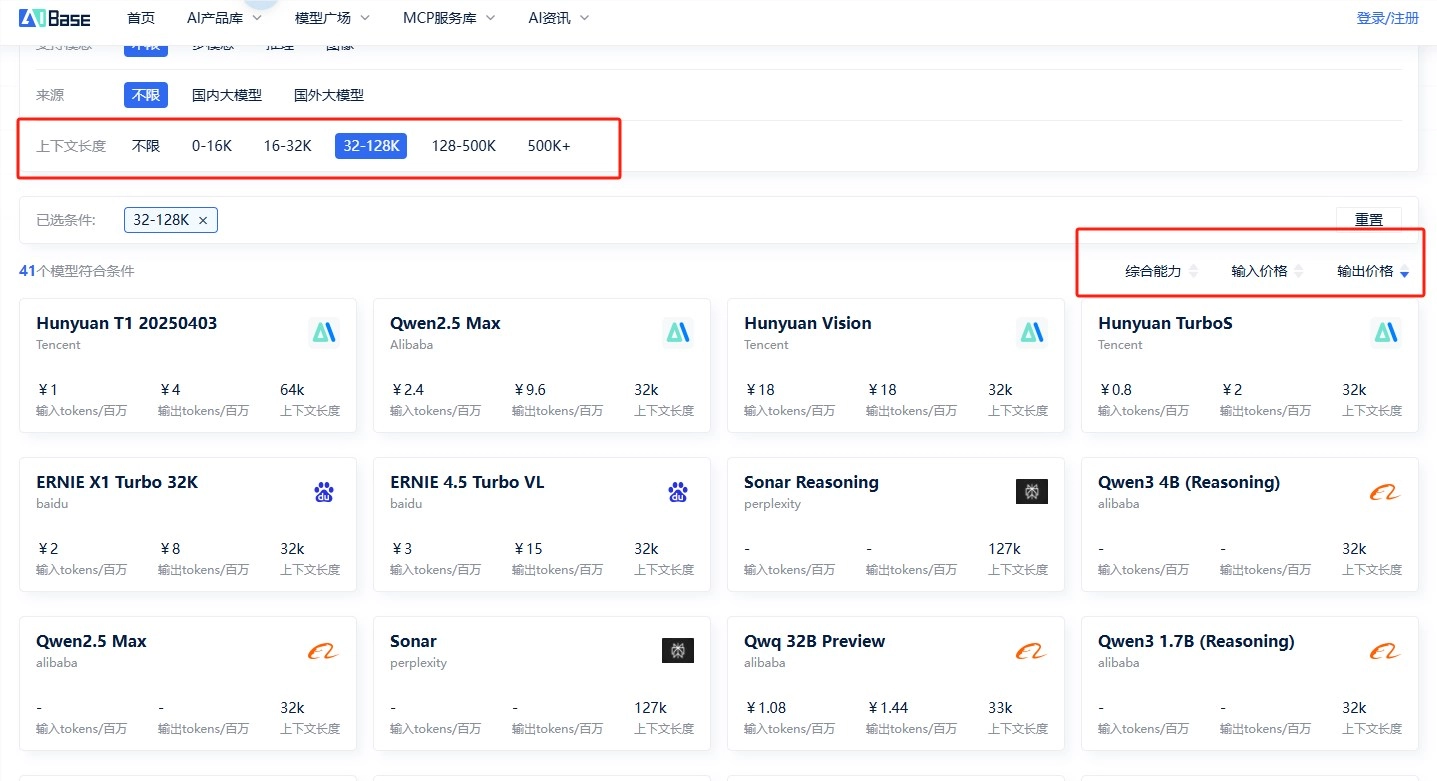Image resolution: width=1437 pixels, height=781 pixels.
Task: Click Qwen3 1.7B (Reasoning) alibaba logo
Action: point(1386,651)
